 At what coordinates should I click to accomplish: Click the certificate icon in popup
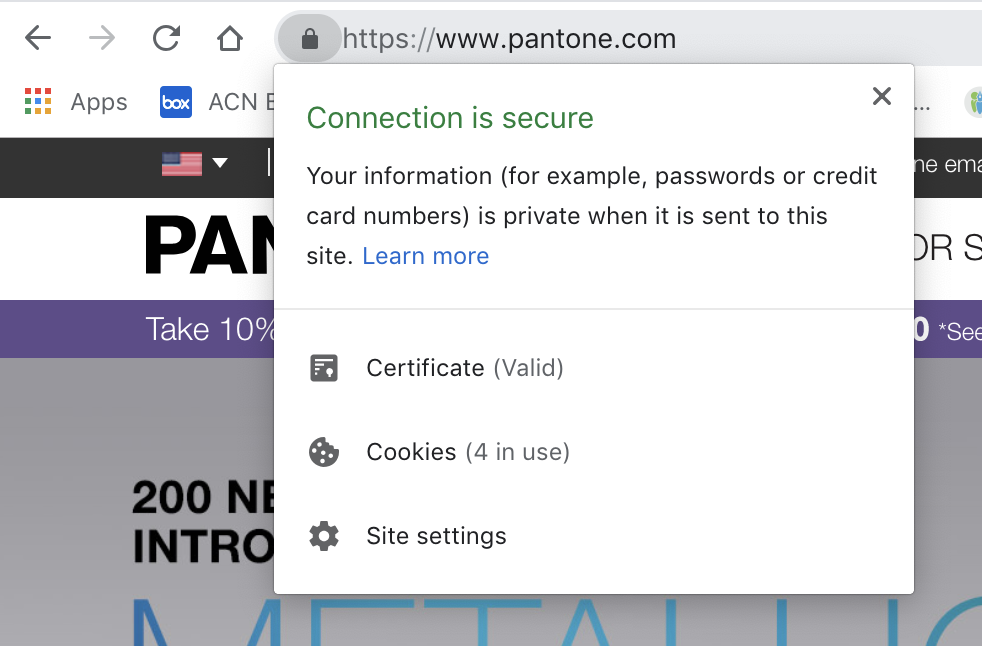pyautogui.click(x=324, y=368)
